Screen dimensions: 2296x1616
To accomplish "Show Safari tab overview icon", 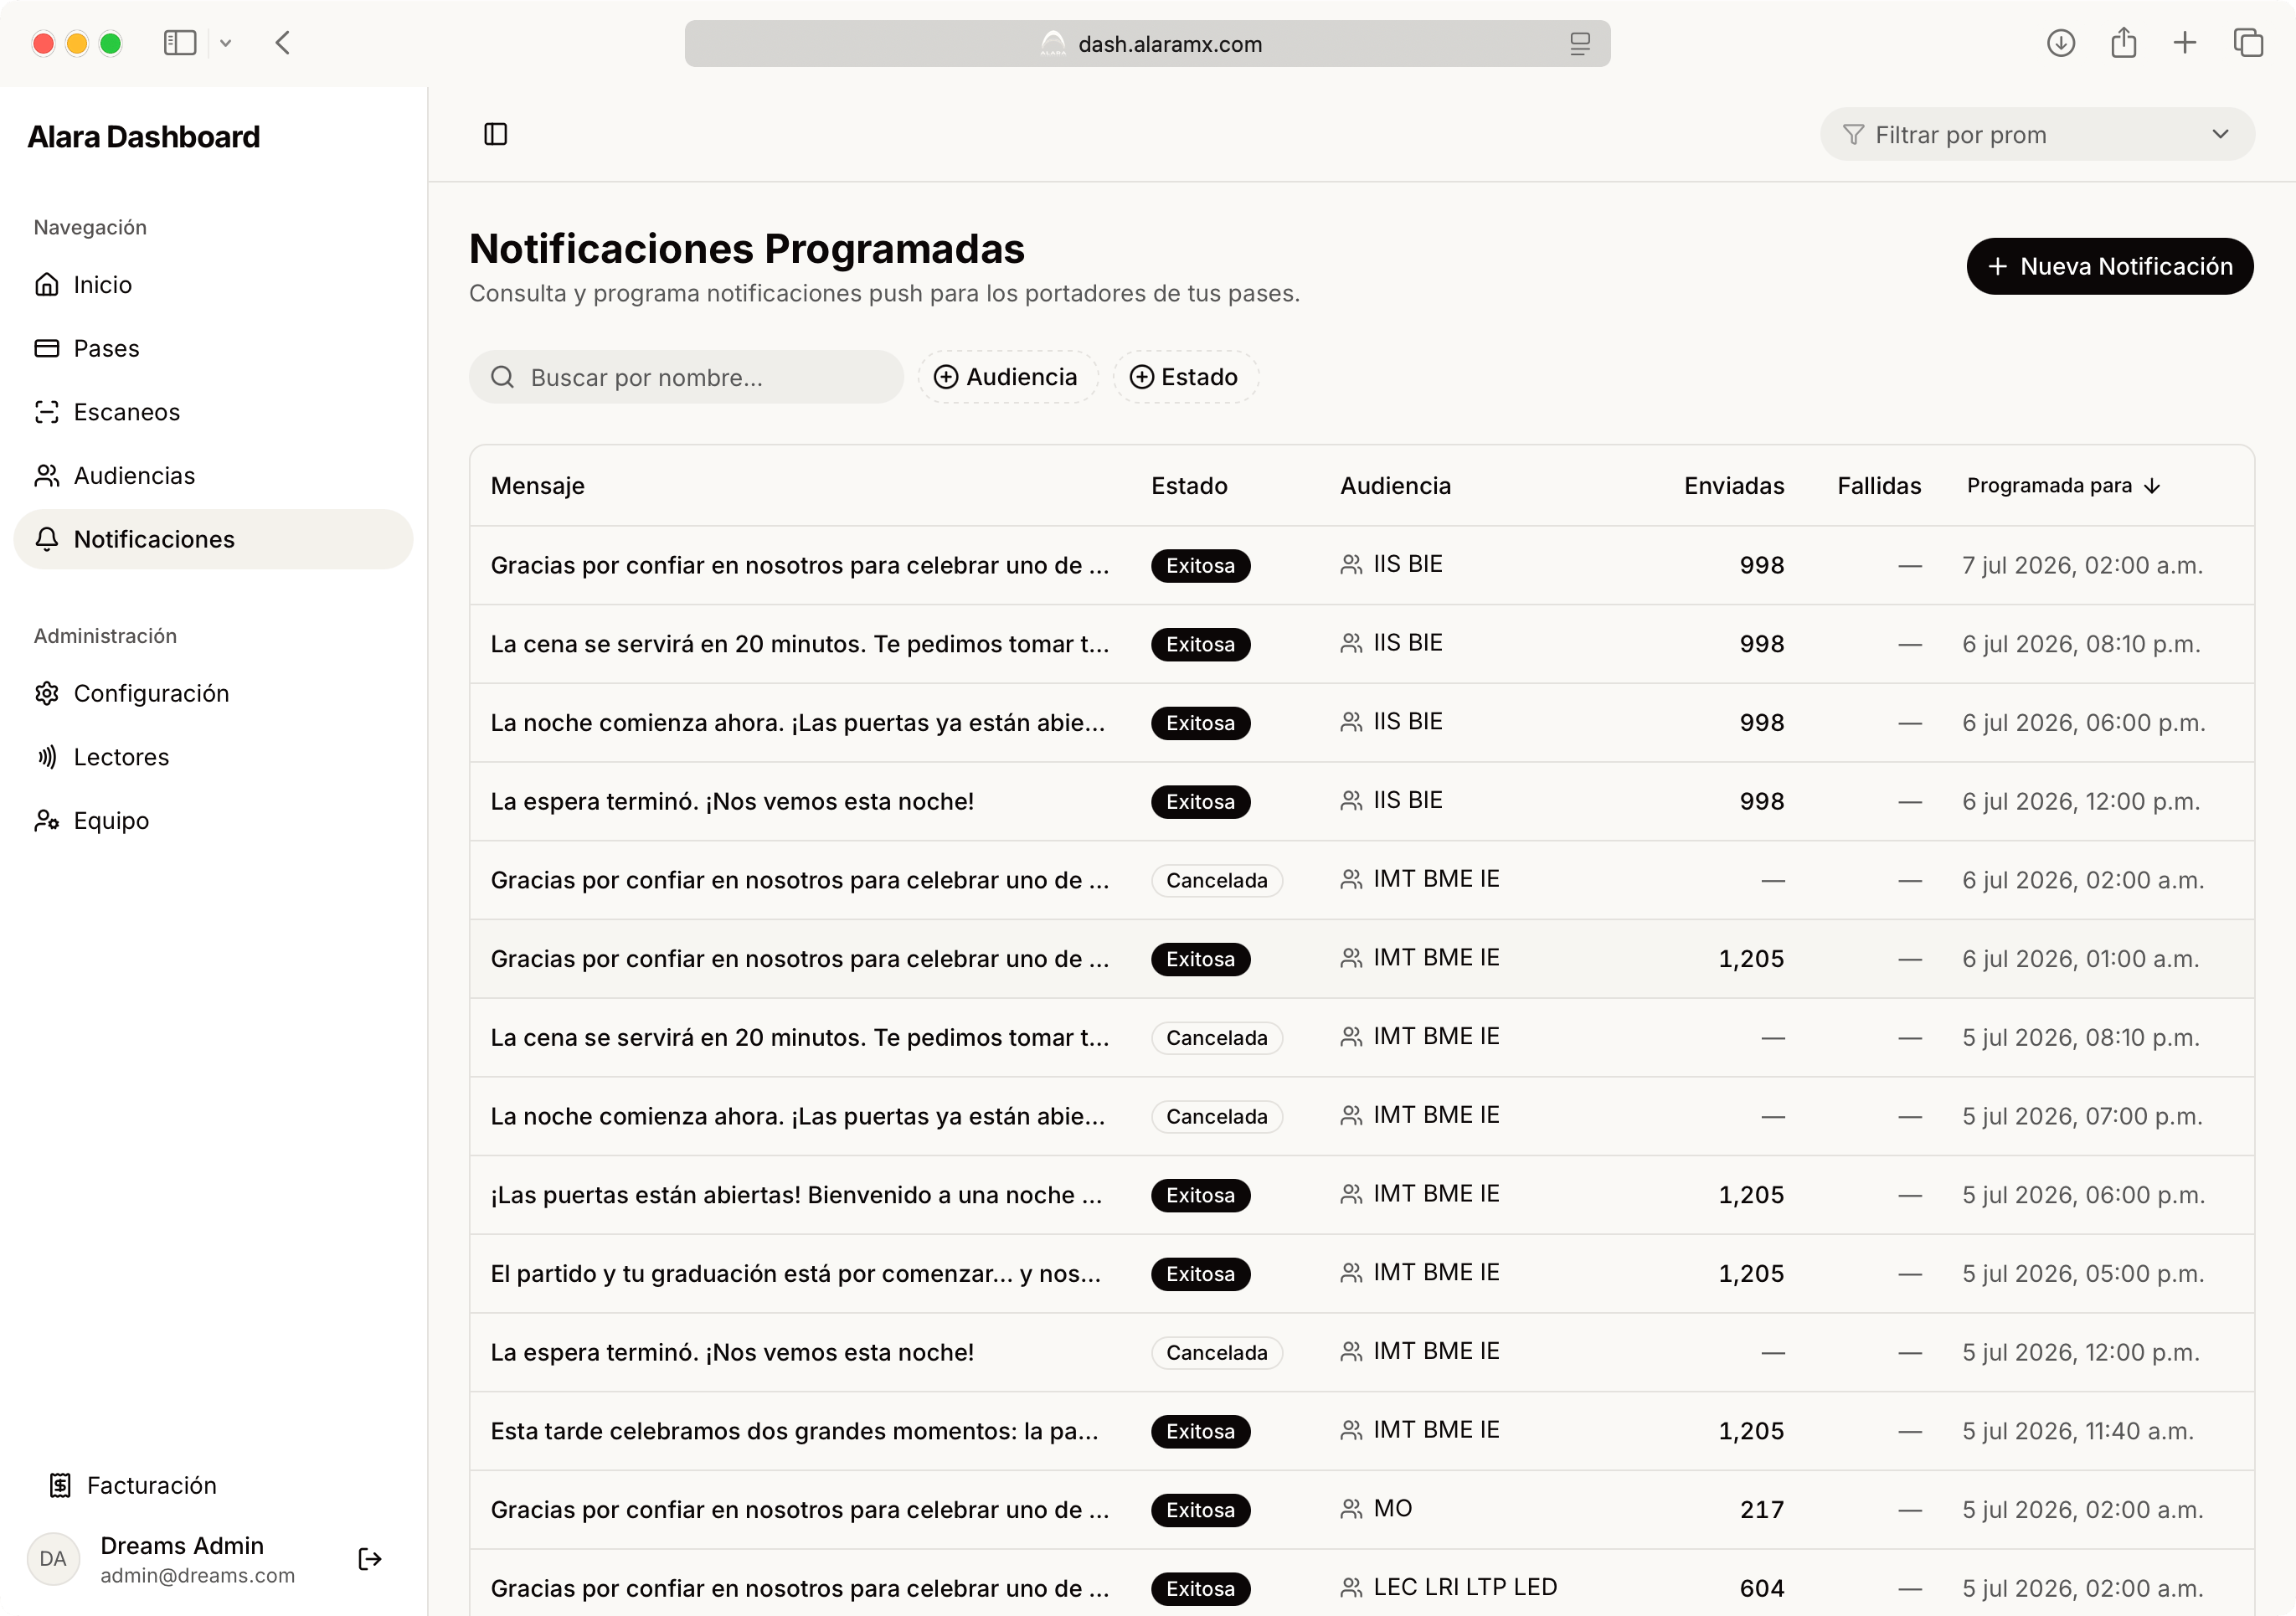I will (2248, 43).
